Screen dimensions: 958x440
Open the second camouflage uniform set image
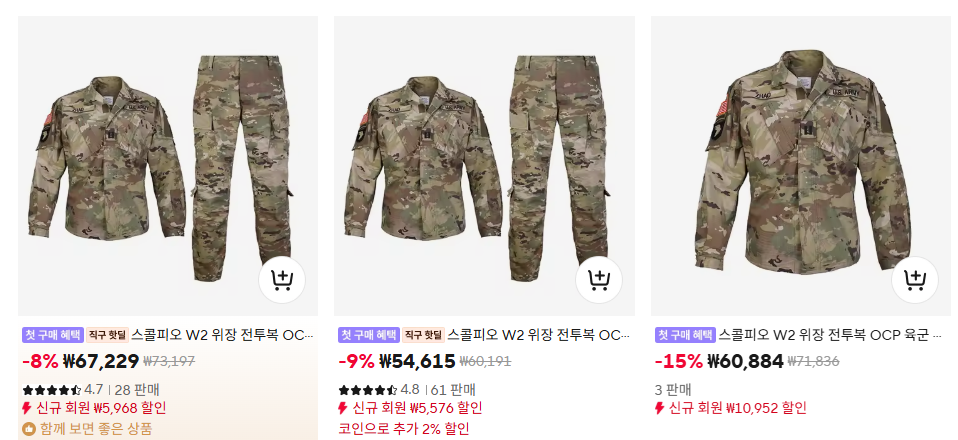[484, 166]
